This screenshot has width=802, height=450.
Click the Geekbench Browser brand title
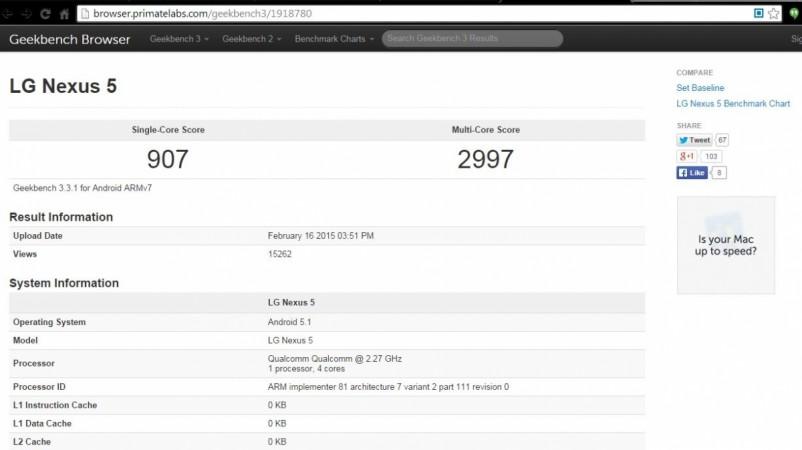click(x=70, y=39)
